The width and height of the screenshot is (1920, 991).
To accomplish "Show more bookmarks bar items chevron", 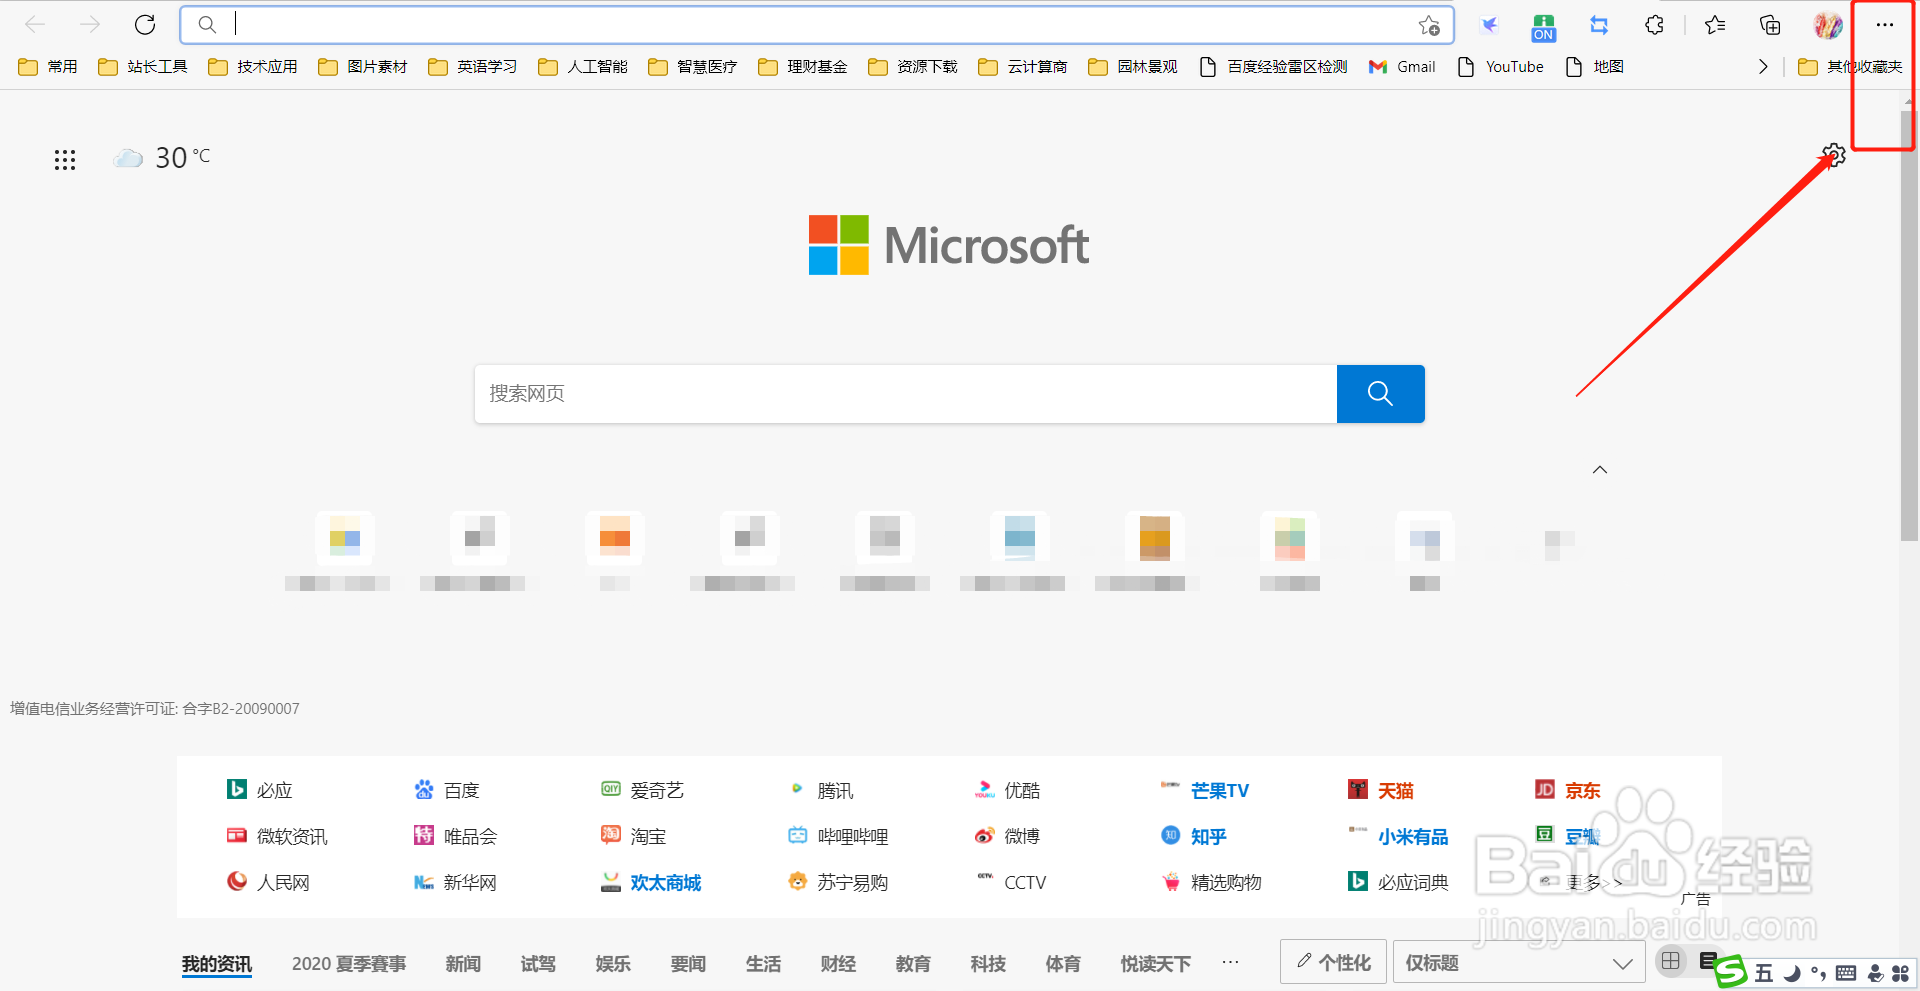I will 1763,67.
